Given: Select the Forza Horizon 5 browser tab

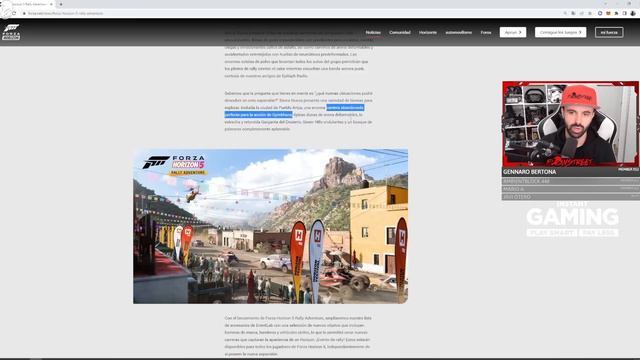Looking at the screenshot, I should 29,4.
